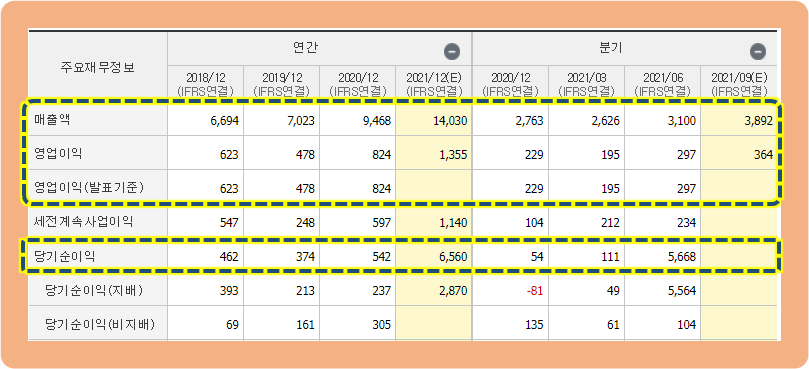Select the estimated 세전계속사업이익 value 1,140
809x369 pixels.
point(454,223)
